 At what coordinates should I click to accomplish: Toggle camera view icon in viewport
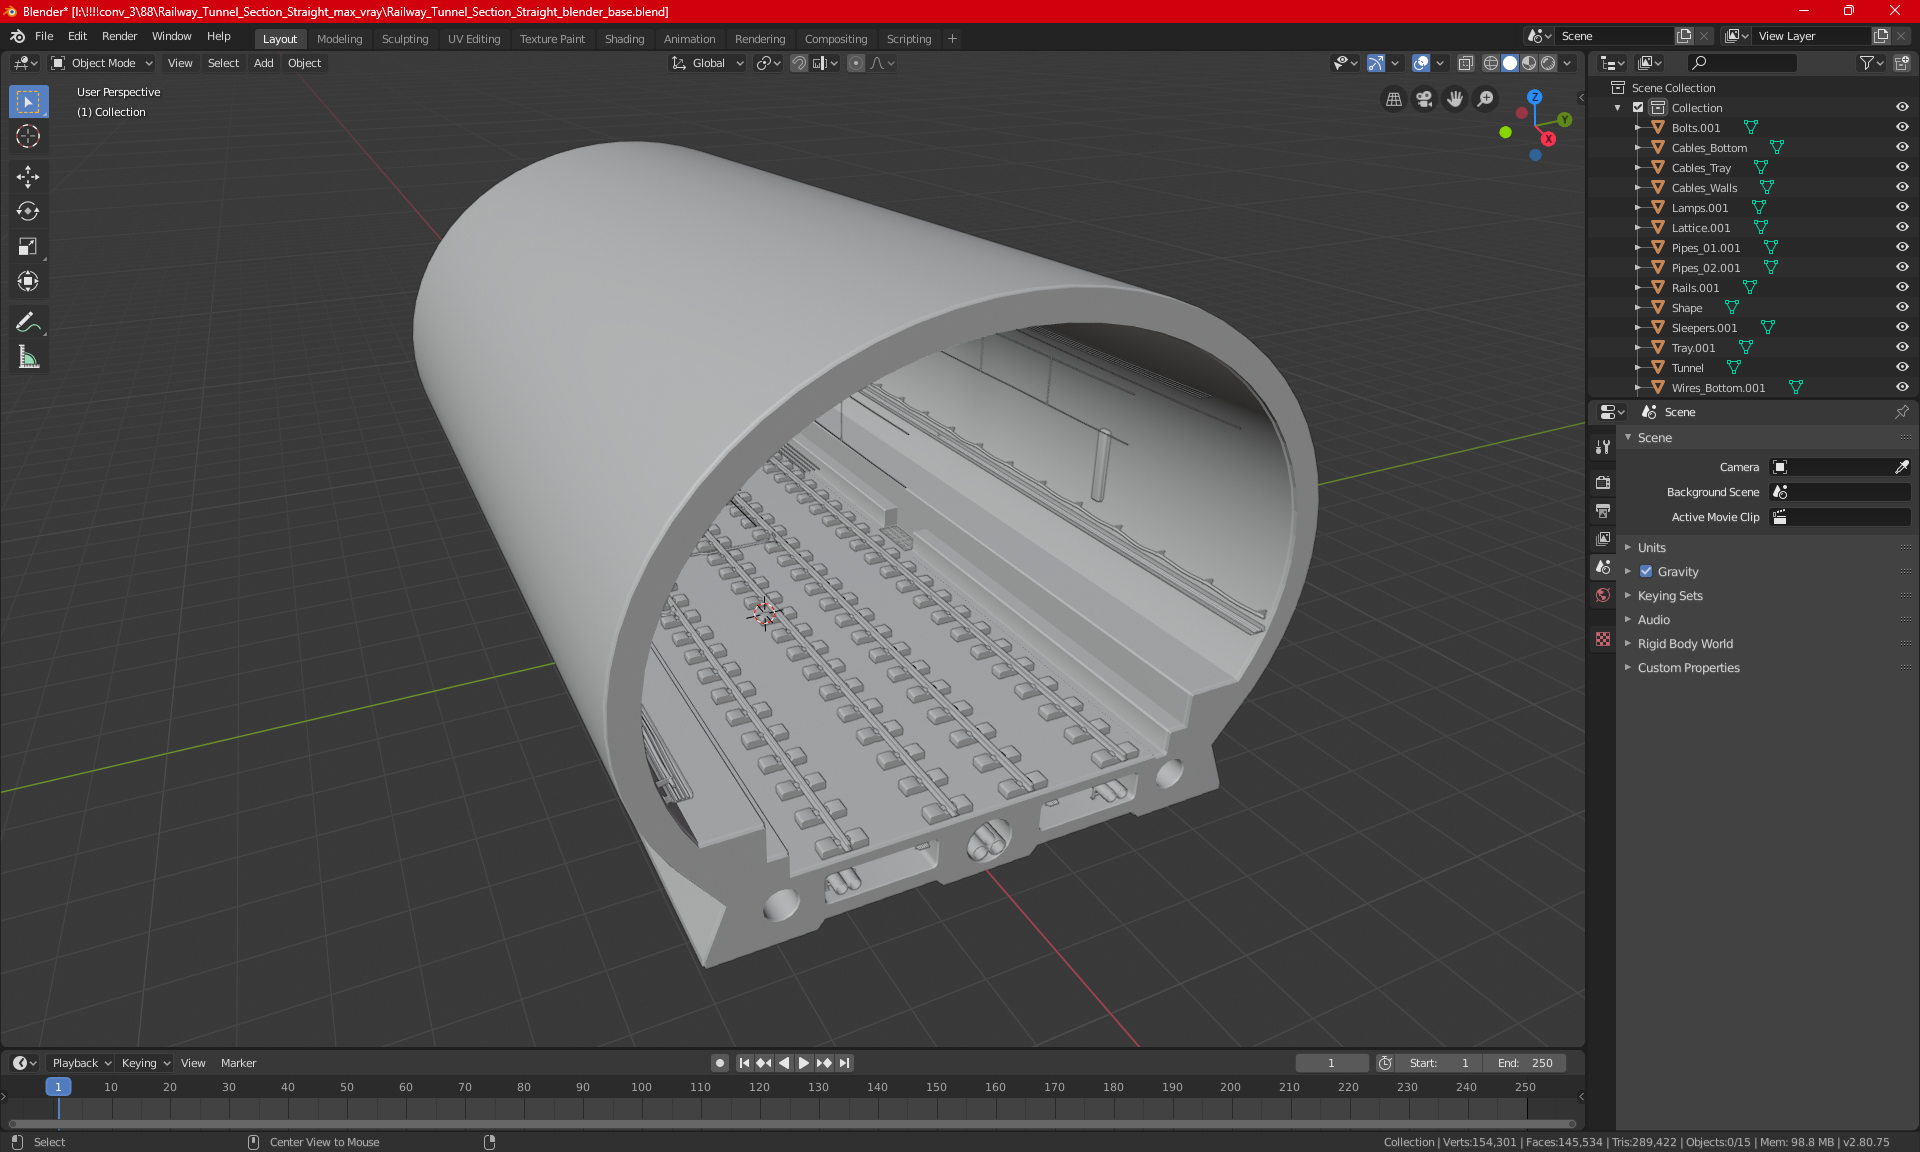click(x=1424, y=99)
